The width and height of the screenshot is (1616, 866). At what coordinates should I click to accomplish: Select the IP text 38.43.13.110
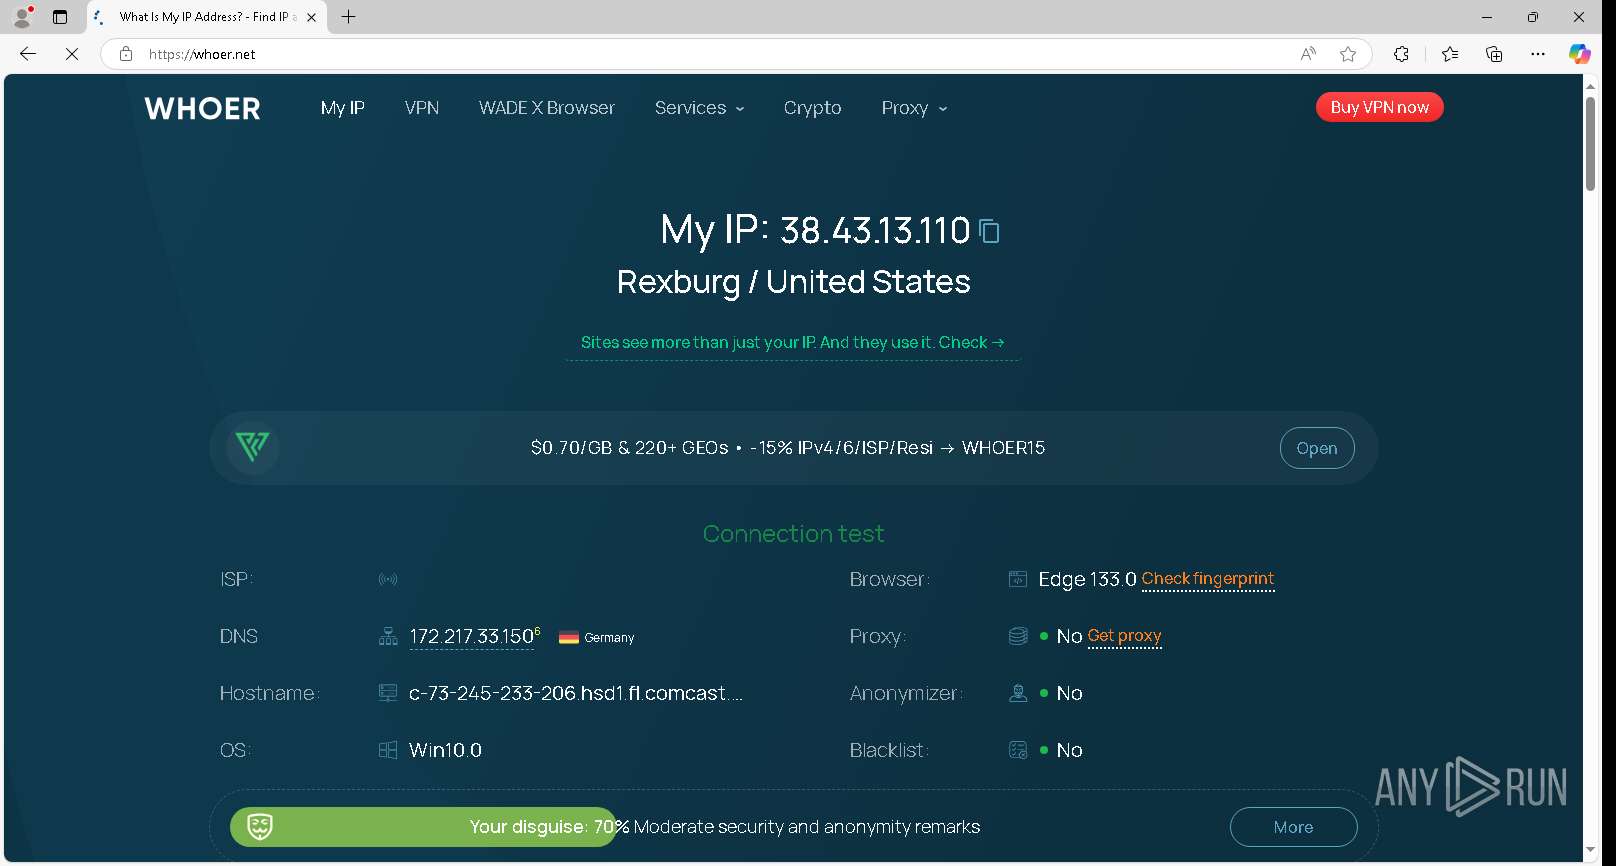pyautogui.click(x=875, y=231)
